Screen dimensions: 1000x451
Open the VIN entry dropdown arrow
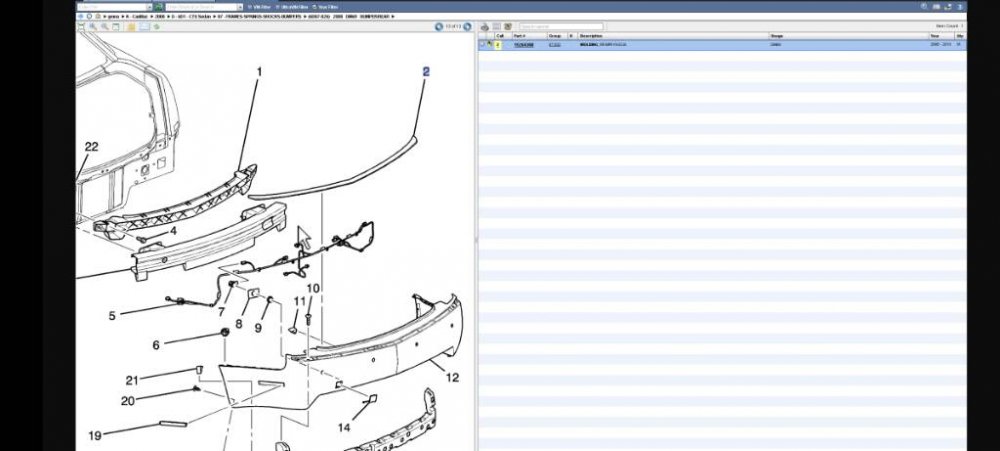click(147, 7)
